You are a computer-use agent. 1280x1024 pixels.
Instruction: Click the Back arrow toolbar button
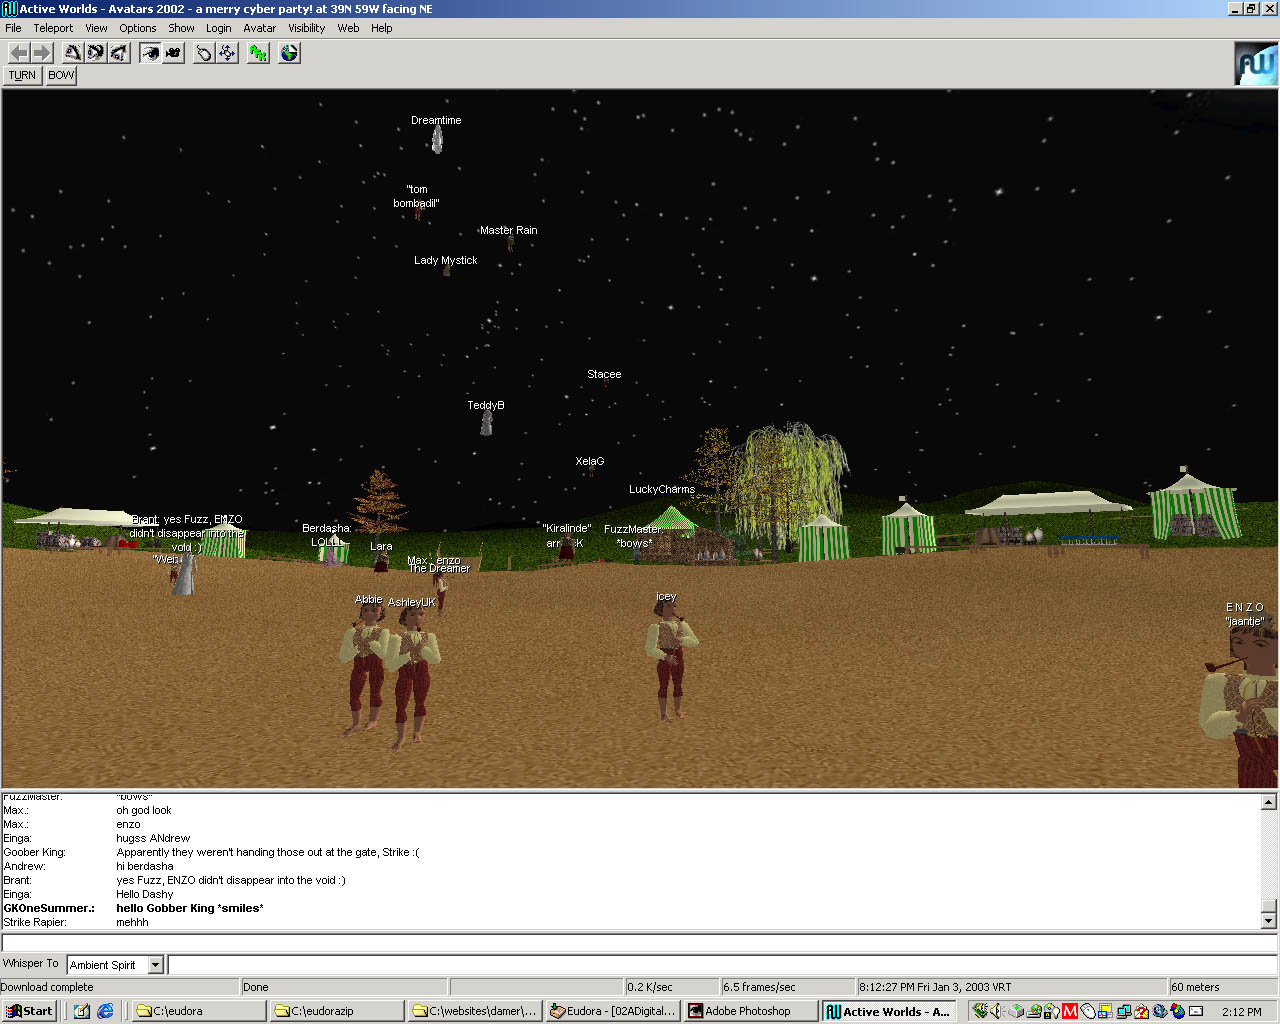pos(19,53)
